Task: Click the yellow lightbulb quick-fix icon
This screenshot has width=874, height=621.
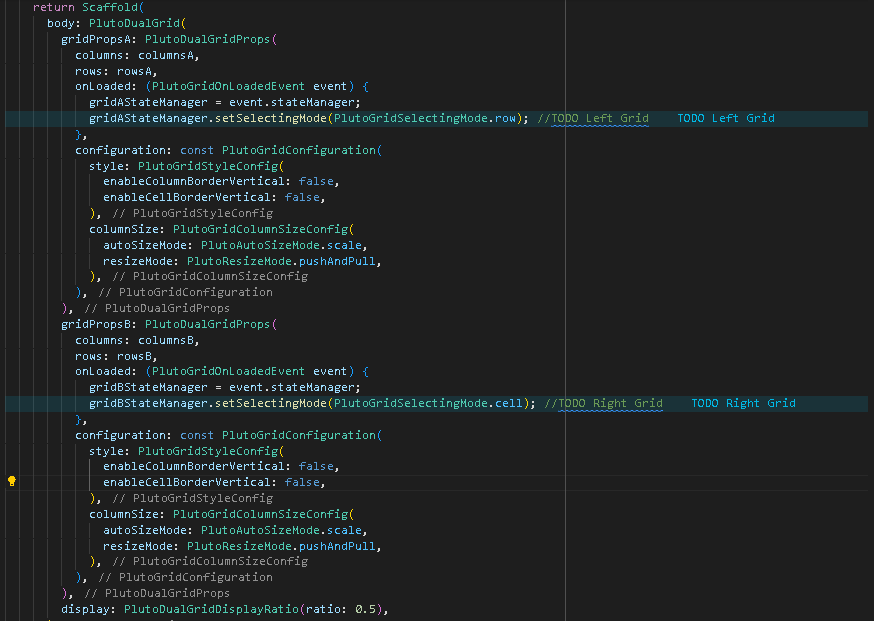Action: (x=11, y=480)
